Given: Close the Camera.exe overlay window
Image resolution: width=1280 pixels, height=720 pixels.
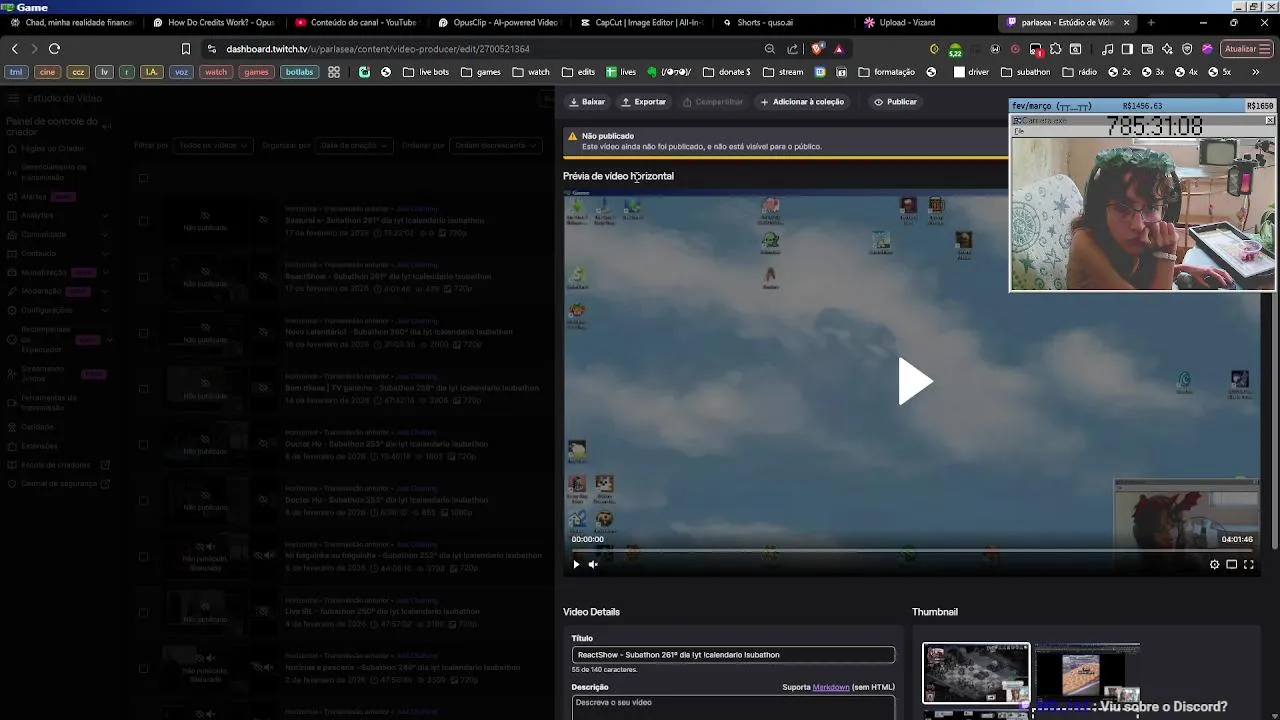Looking at the screenshot, I should (1270, 120).
